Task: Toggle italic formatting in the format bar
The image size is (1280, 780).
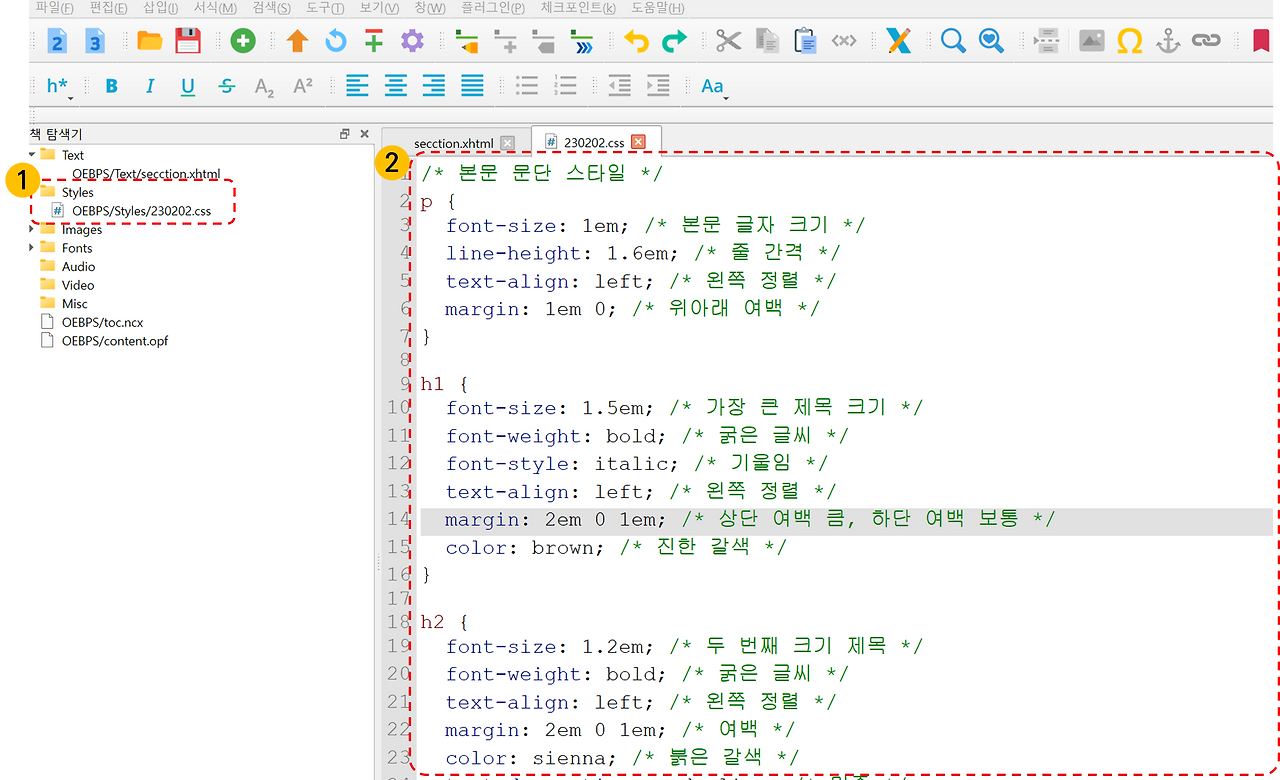Action: tap(149, 86)
